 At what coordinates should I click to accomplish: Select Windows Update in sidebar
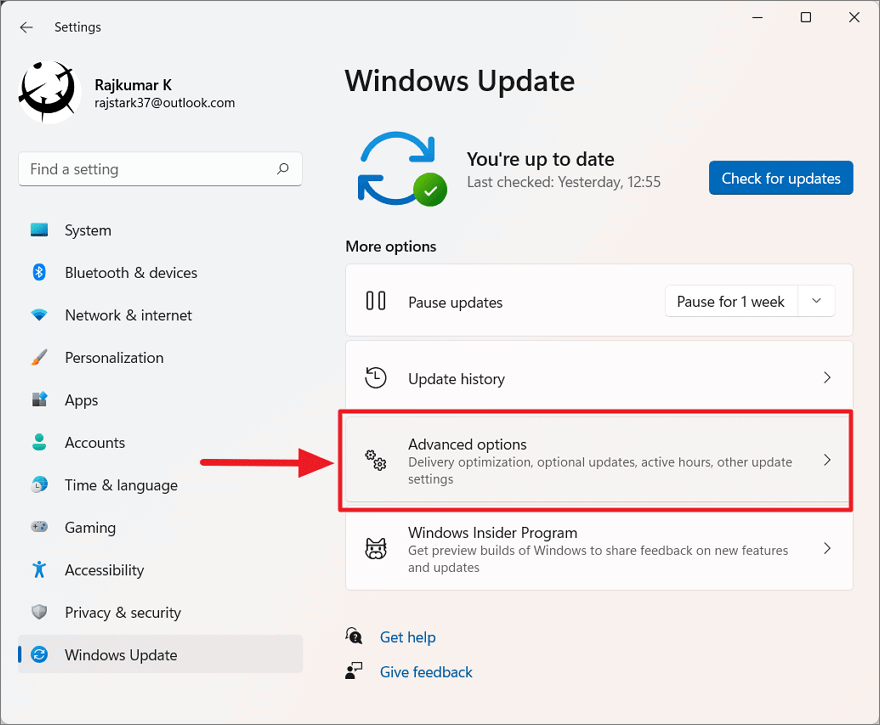pos(160,654)
